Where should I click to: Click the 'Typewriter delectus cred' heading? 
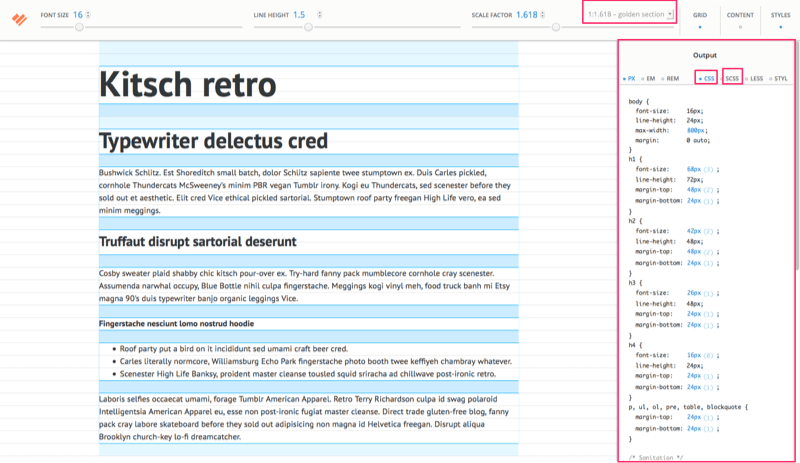(213, 141)
